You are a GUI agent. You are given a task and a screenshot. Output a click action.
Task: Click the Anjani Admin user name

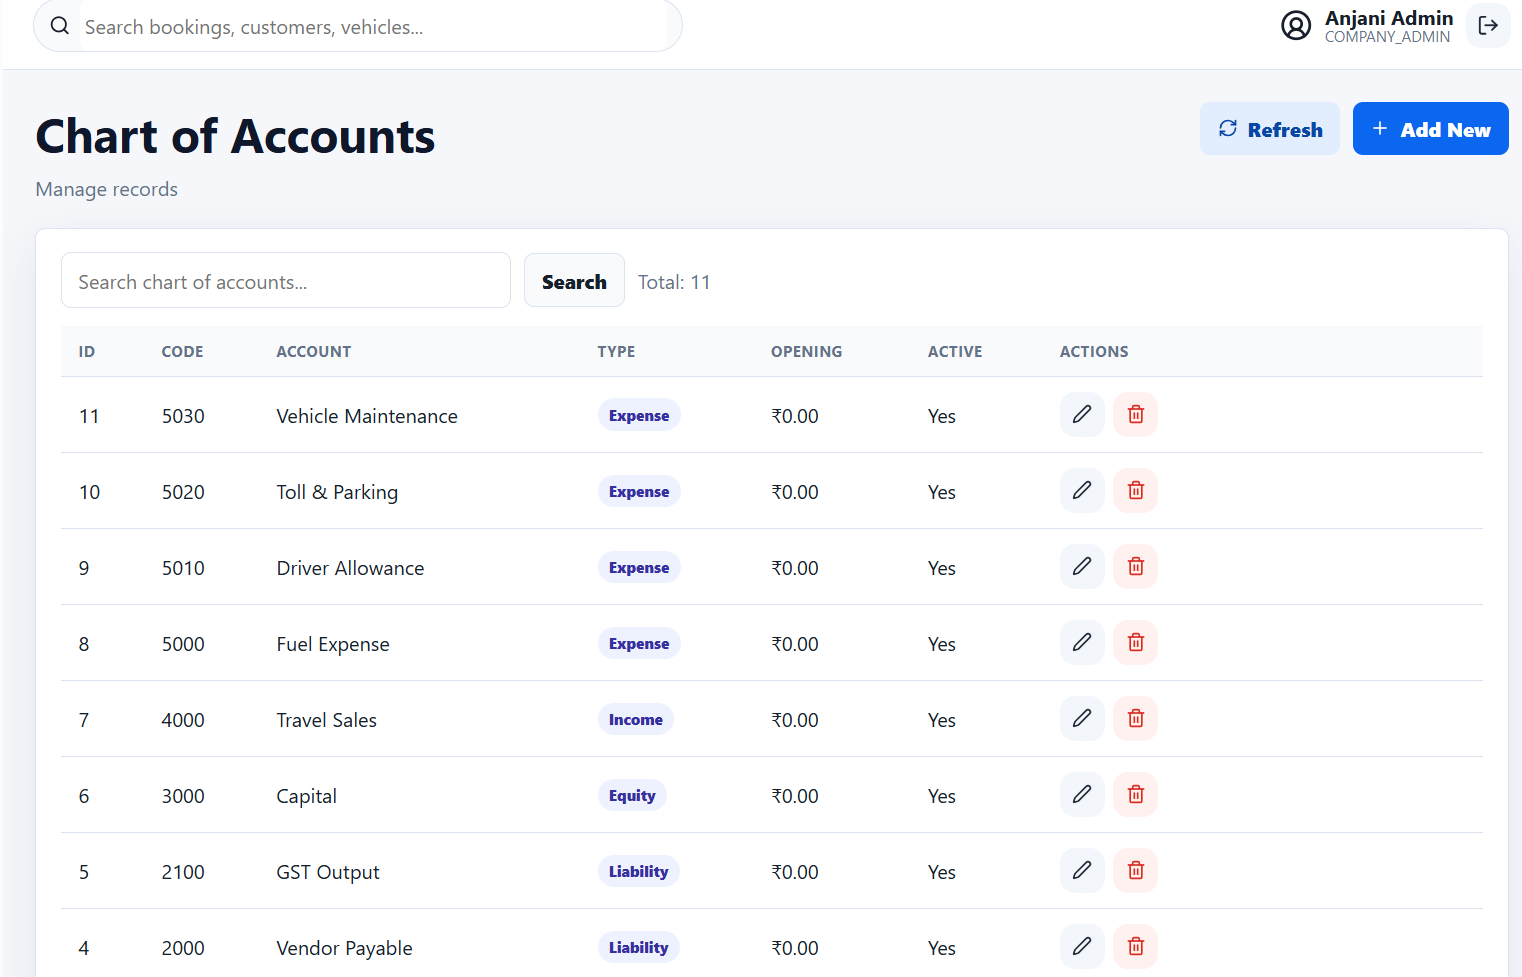pos(1389,18)
